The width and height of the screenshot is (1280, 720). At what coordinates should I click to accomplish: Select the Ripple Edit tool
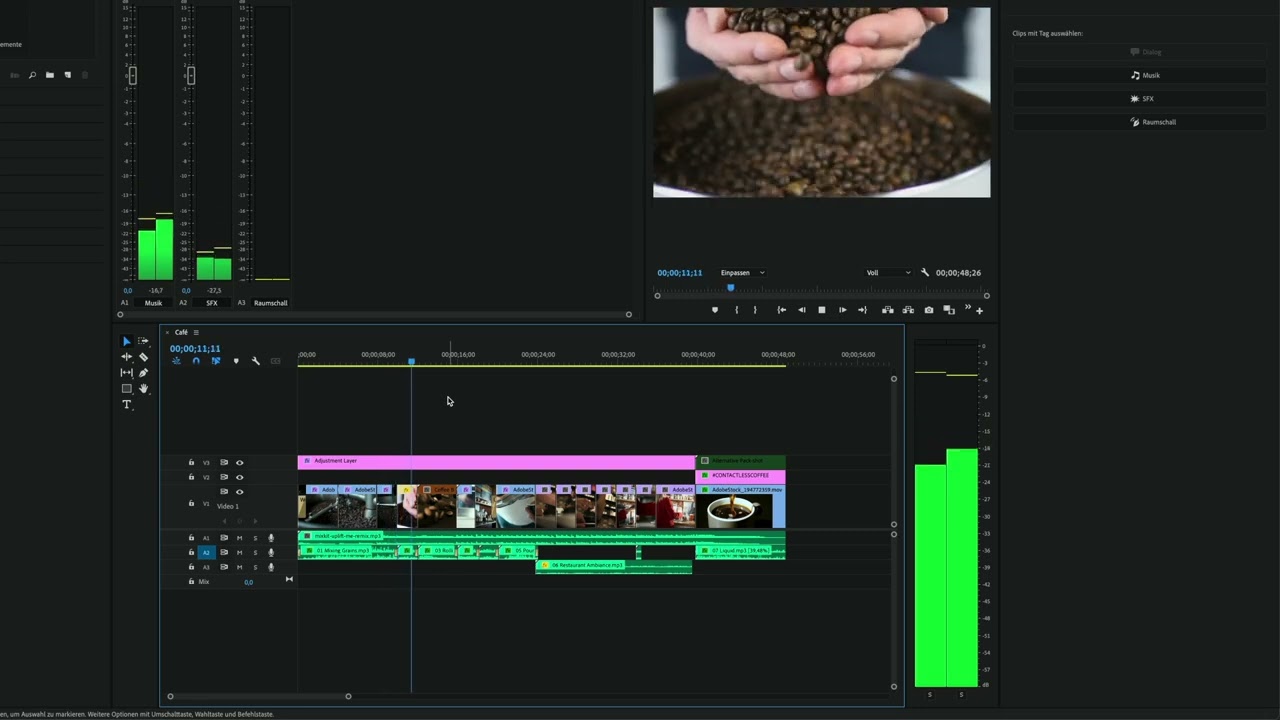126,357
